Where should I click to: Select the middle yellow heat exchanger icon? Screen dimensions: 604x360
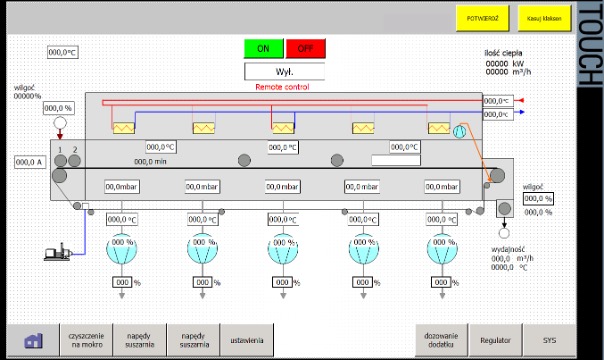283,128
